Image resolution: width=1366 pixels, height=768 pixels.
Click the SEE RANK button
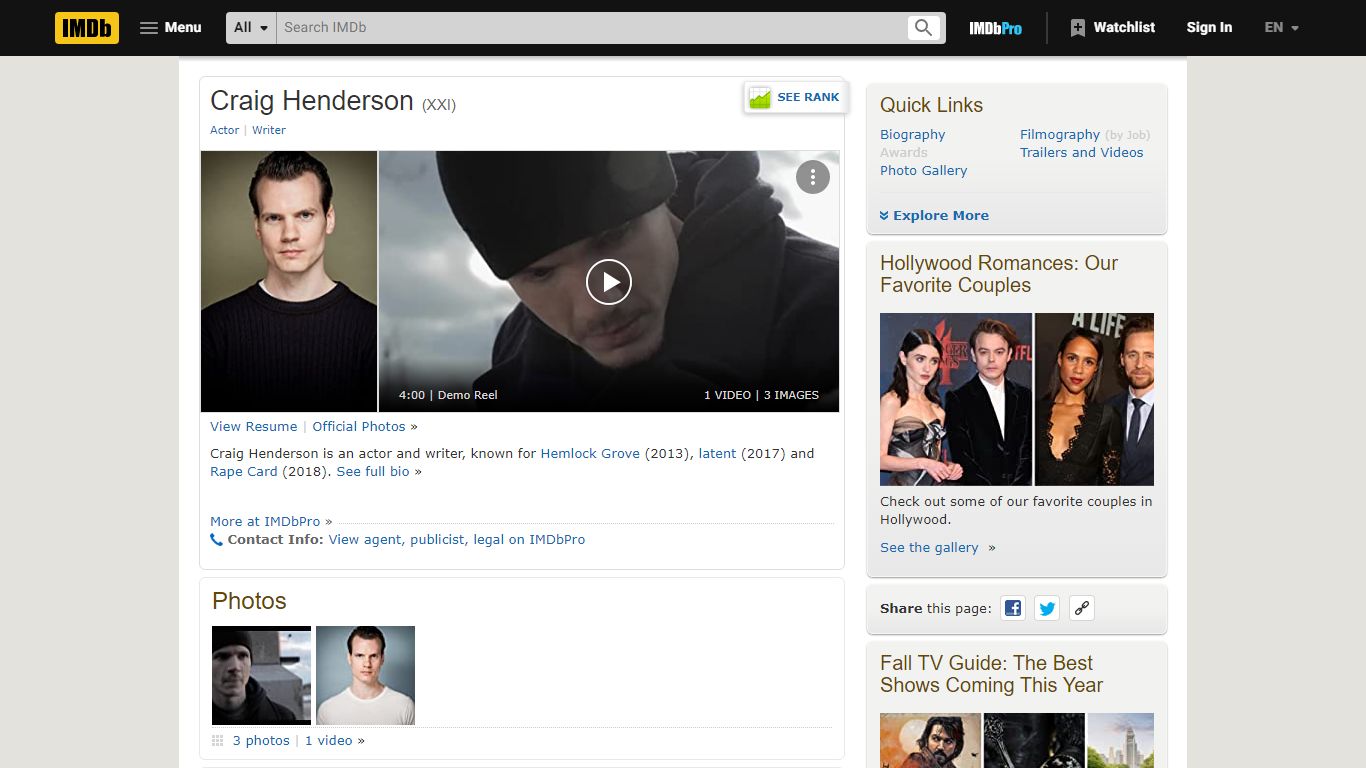tap(795, 97)
